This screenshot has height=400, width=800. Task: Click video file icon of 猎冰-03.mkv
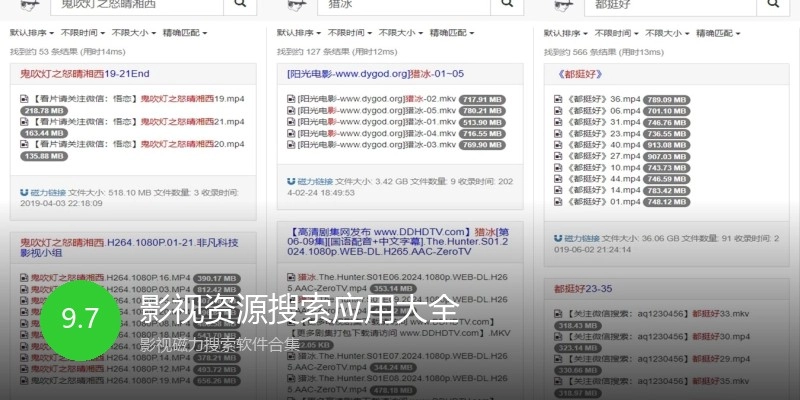(291, 145)
